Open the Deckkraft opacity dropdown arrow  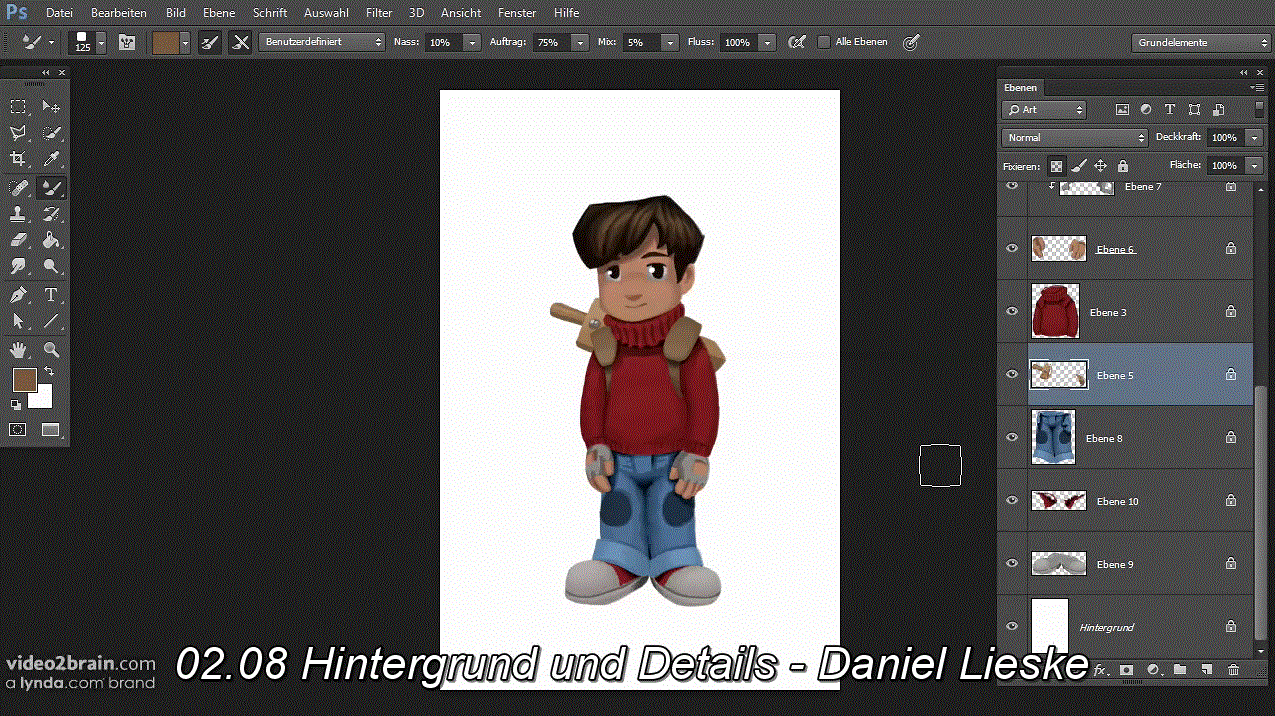(1254, 137)
